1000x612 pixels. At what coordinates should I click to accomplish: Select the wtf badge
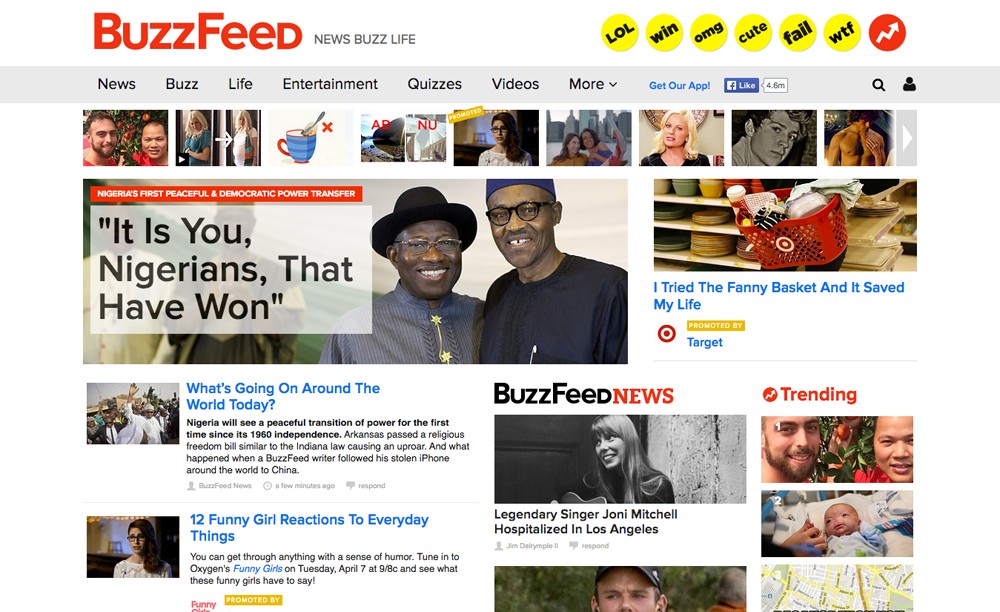point(842,33)
